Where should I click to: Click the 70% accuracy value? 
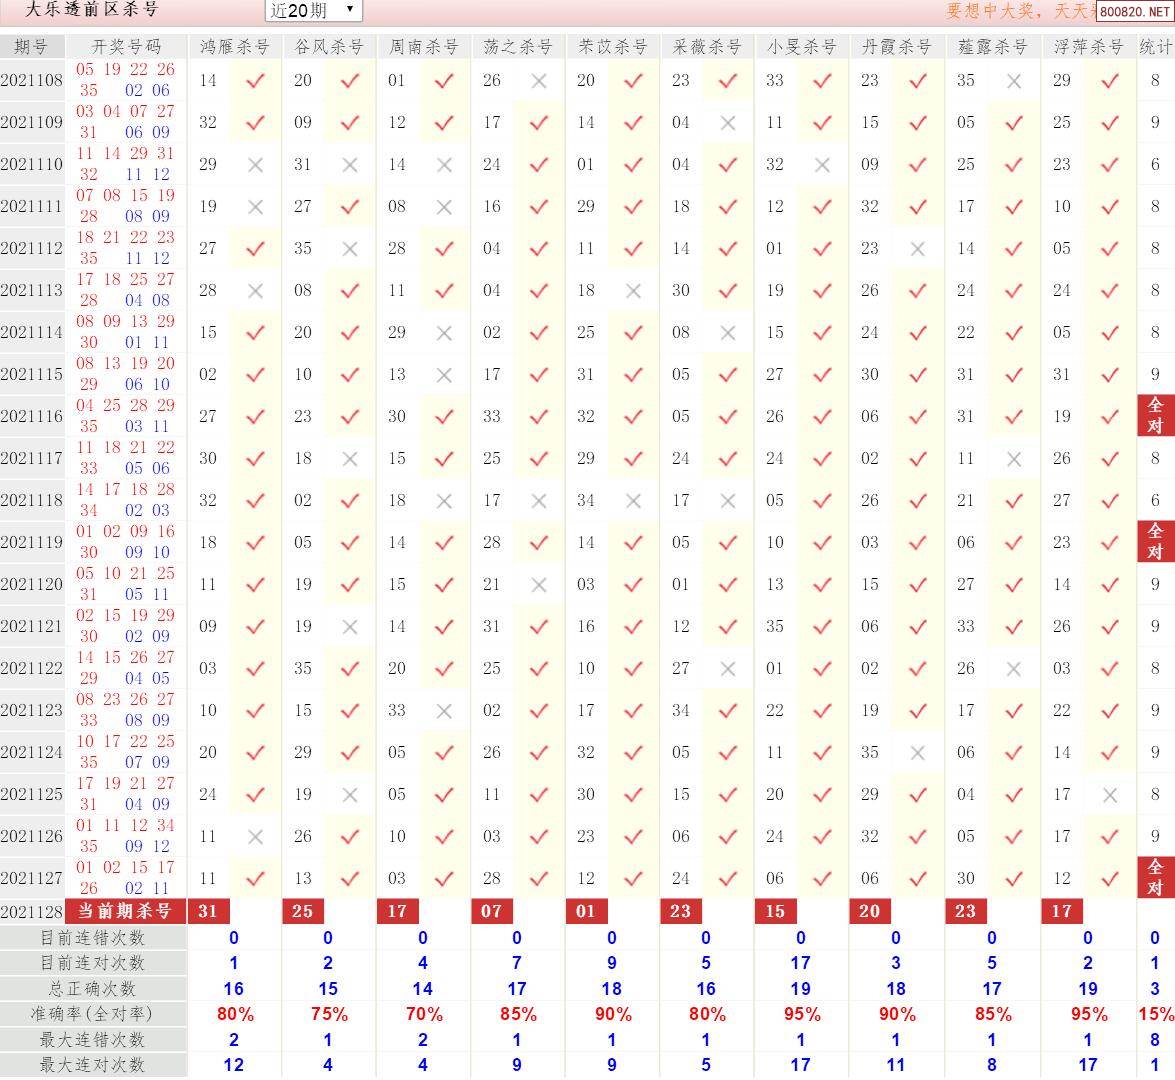(x=424, y=1015)
